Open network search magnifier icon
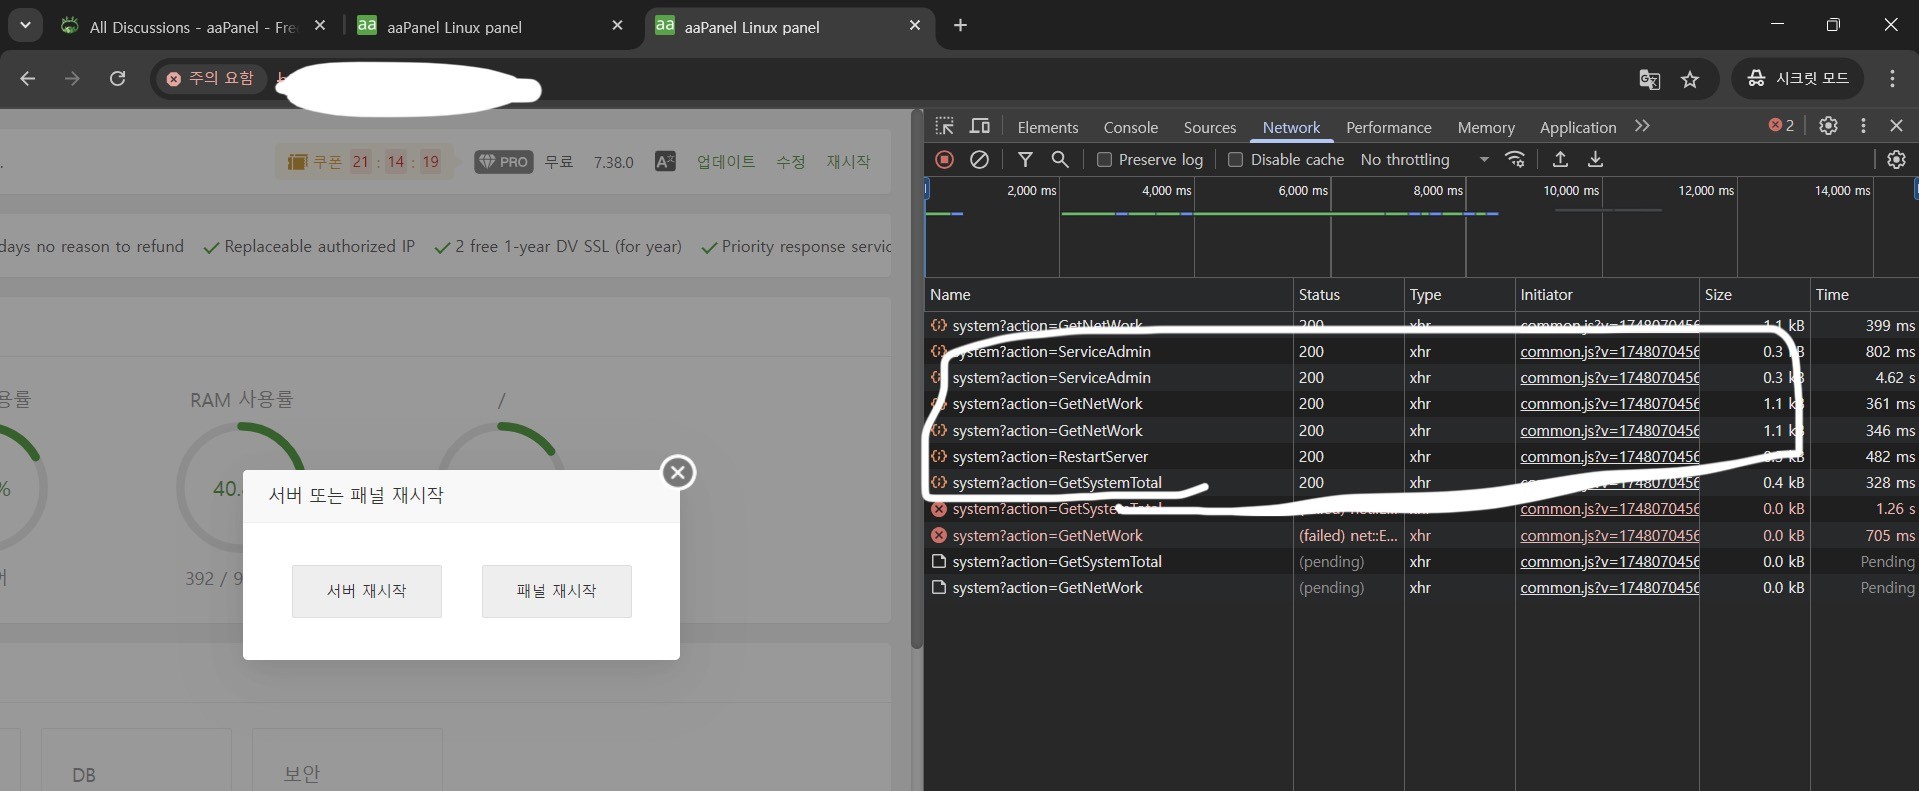This screenshot has height=791, width=1919. (x=1060, y=159)
